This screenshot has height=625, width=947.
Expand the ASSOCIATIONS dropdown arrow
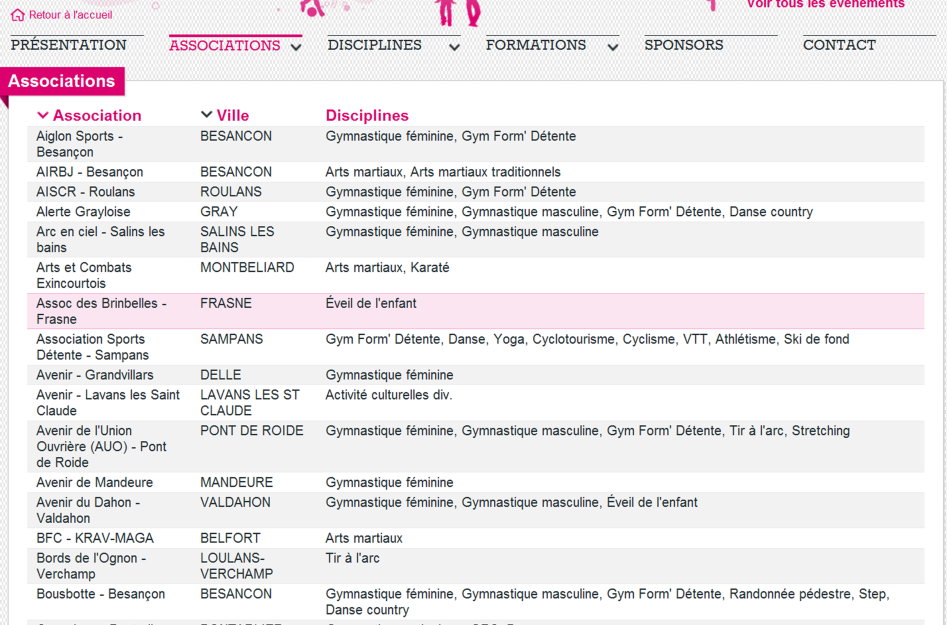[x=296, y=47]
